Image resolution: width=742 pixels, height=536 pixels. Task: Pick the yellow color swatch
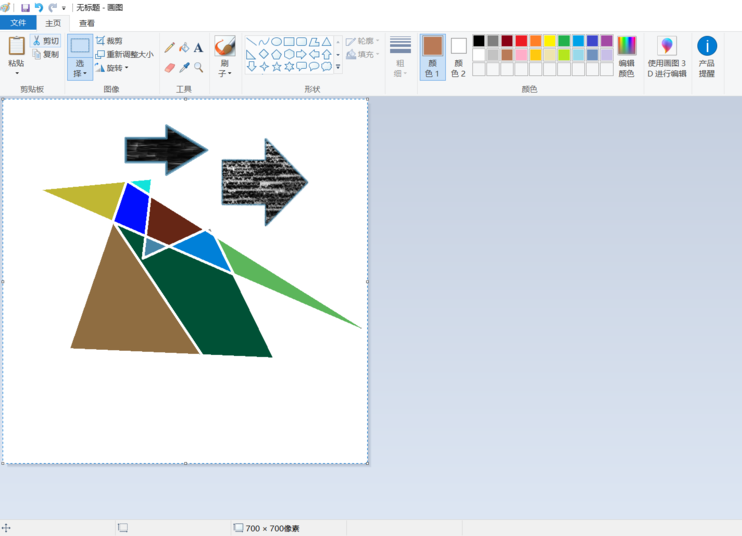550,41
